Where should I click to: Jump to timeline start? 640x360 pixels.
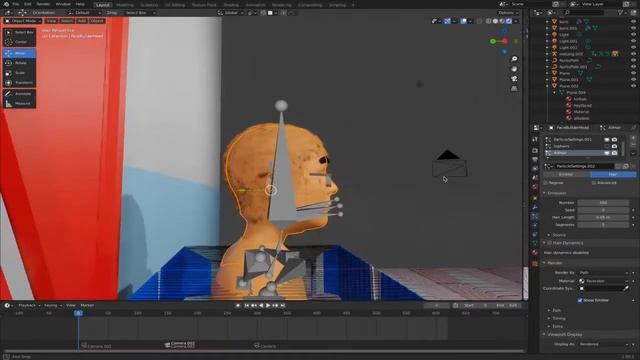[247, 305]
